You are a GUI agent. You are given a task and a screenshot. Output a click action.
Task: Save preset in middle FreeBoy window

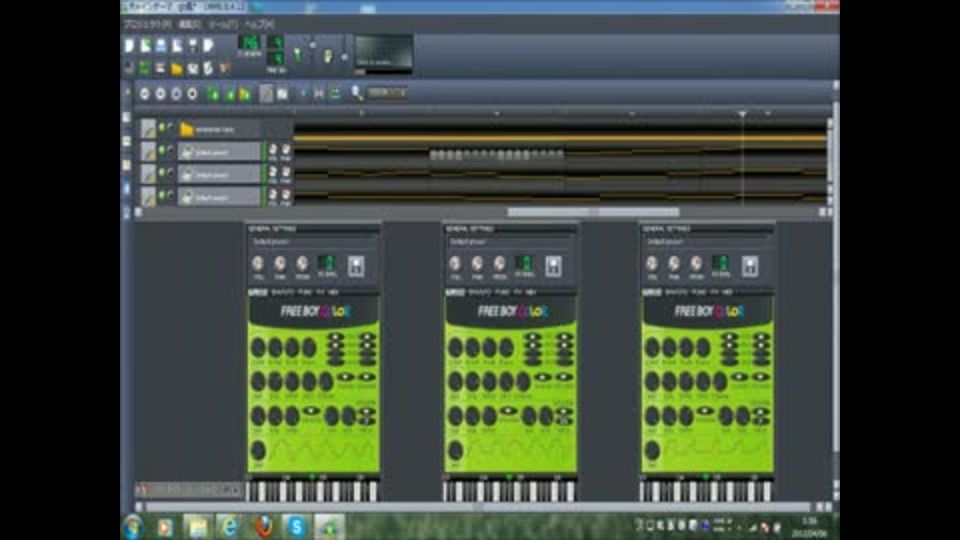(553, 266)
